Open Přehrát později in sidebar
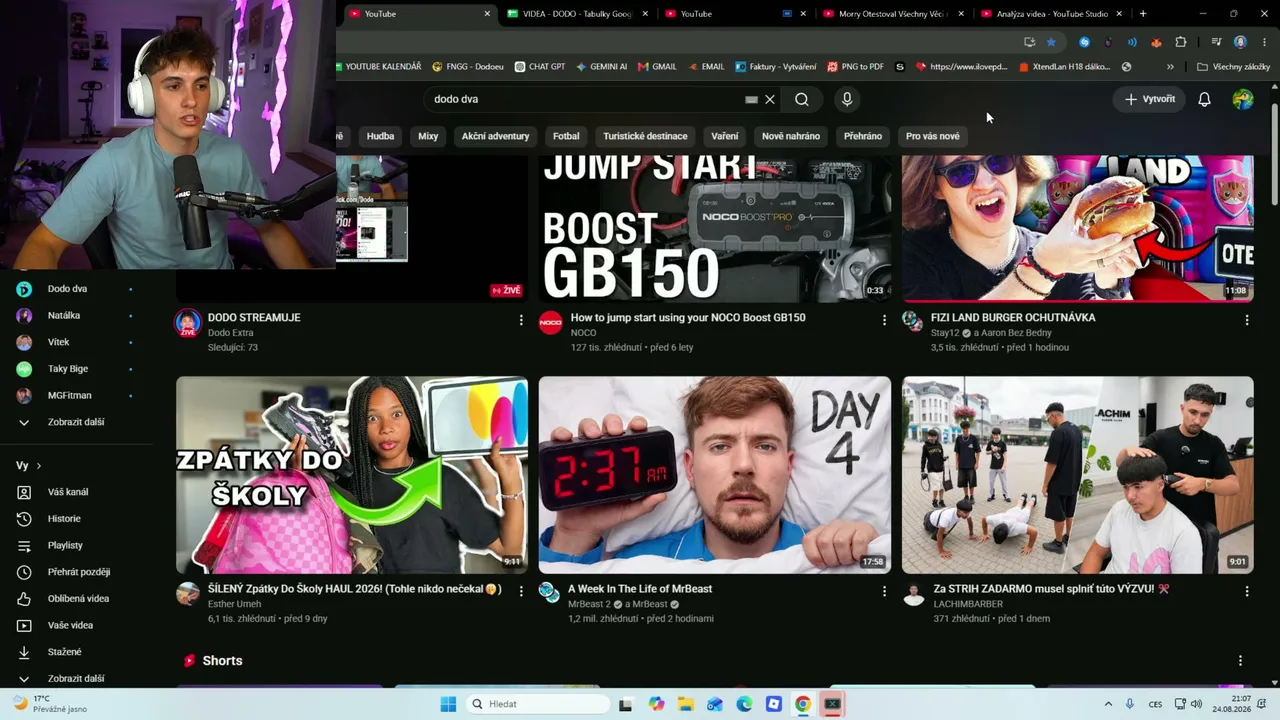 pos(76,572)
